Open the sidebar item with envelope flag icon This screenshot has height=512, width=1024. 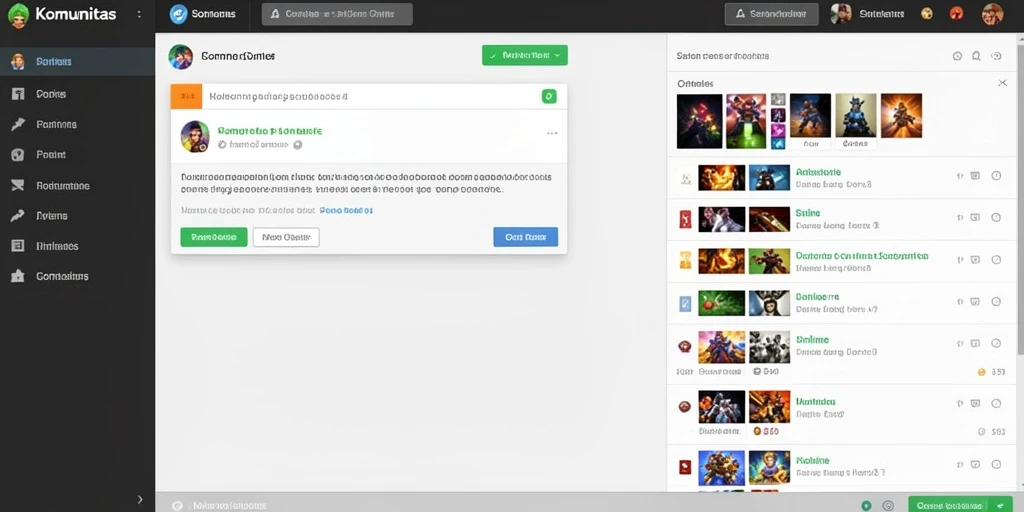(x=77, y=185)
